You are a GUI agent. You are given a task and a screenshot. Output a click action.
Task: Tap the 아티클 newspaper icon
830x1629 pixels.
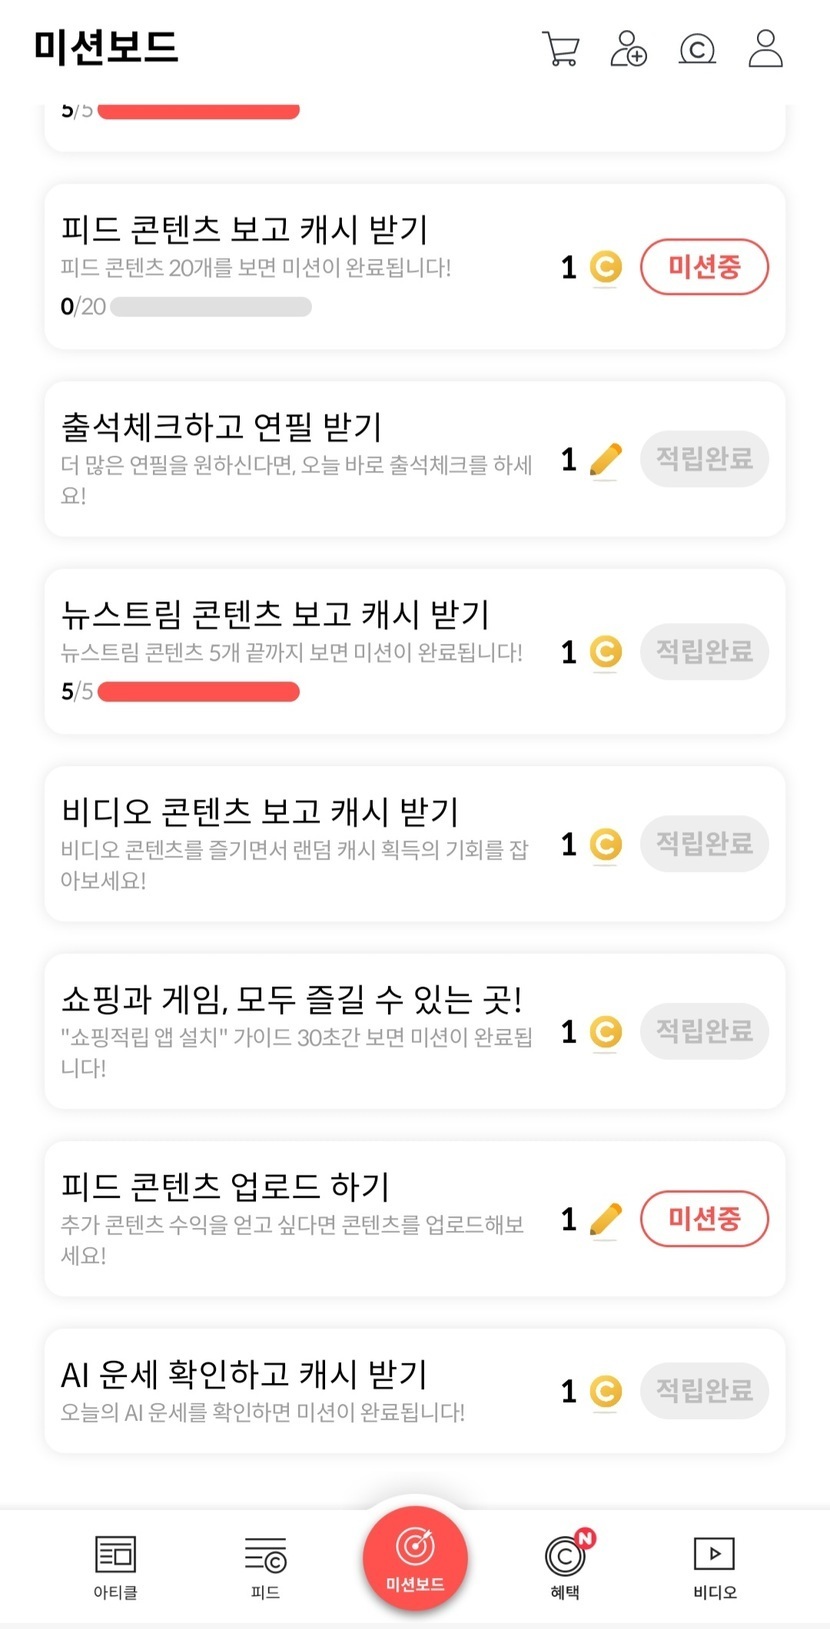tap(115, 1555)
